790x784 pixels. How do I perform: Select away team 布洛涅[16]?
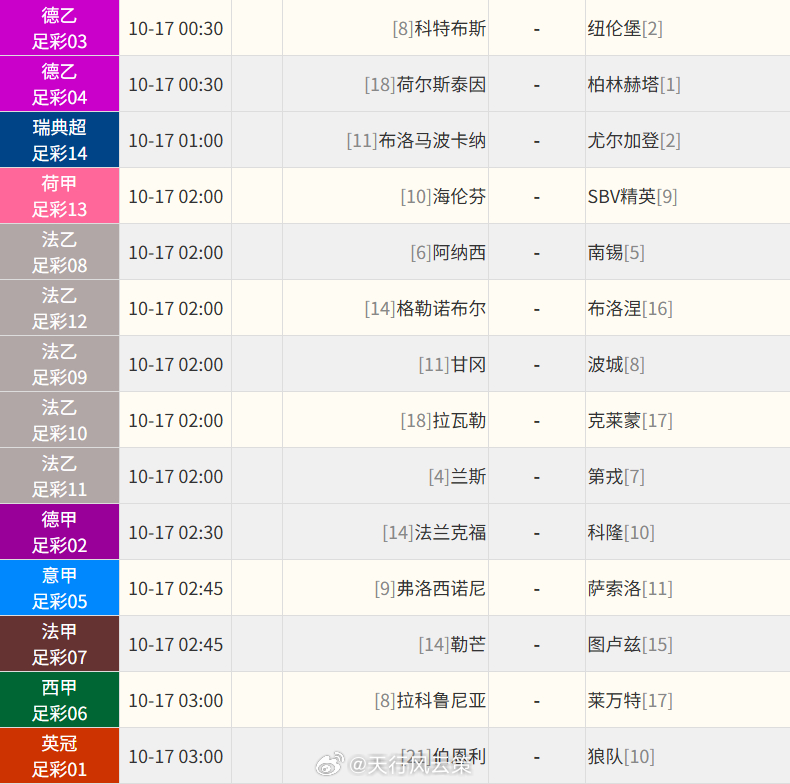coord(630,308)
